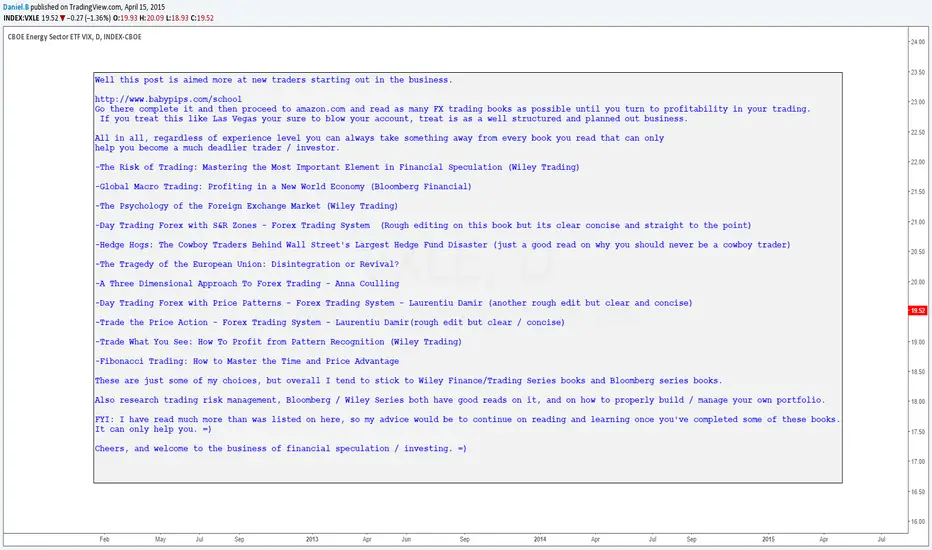932x550 pixels.
Task: Click the 18.00 price axis label
Action: pyautogui.click(x=918, y=401)
